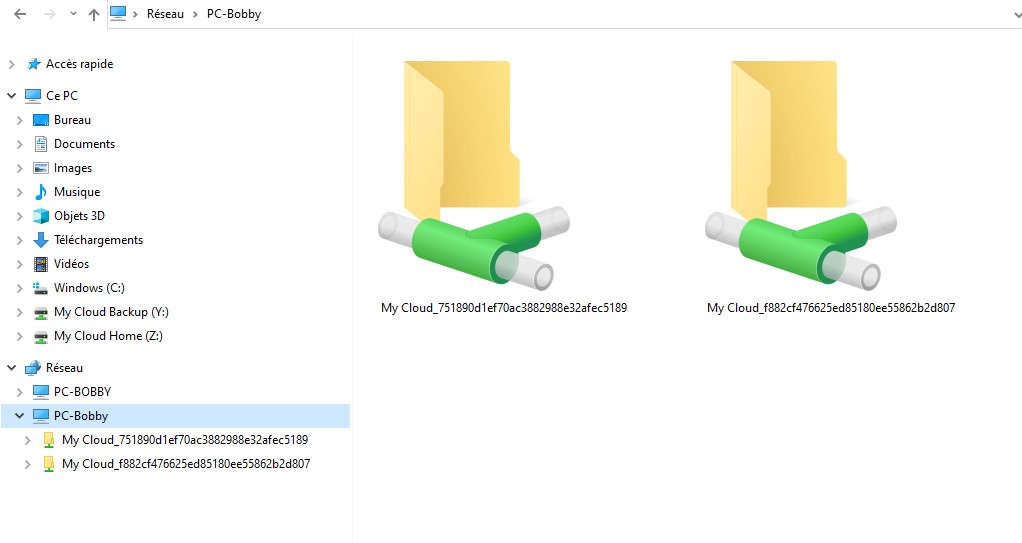Click the back navigation arrow
Image resolution: width=1022 pixels, height=543 pixels.
click(x=20, y=14)
